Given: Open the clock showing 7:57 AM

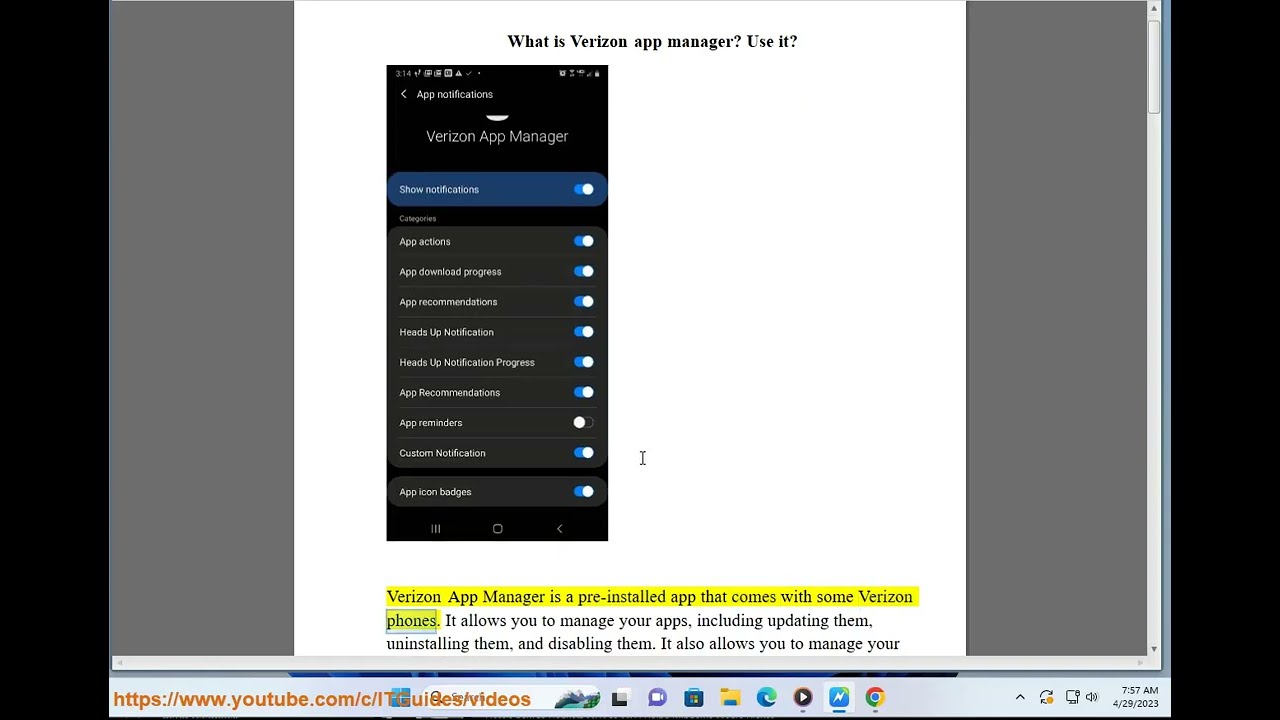Looking at the screenshot, I should 1140,691.
